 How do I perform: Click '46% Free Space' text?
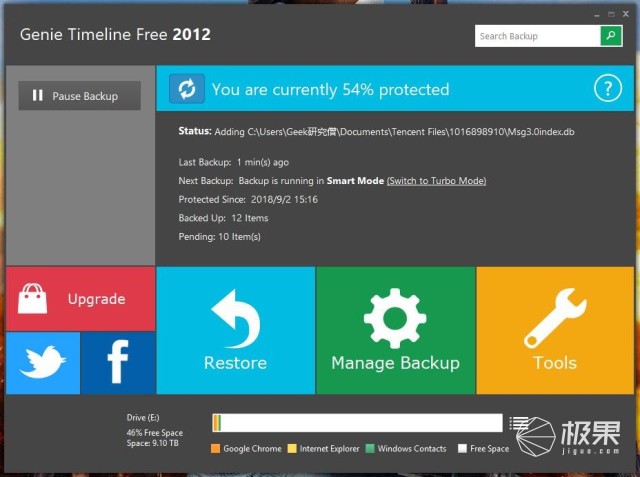point(155,433)
